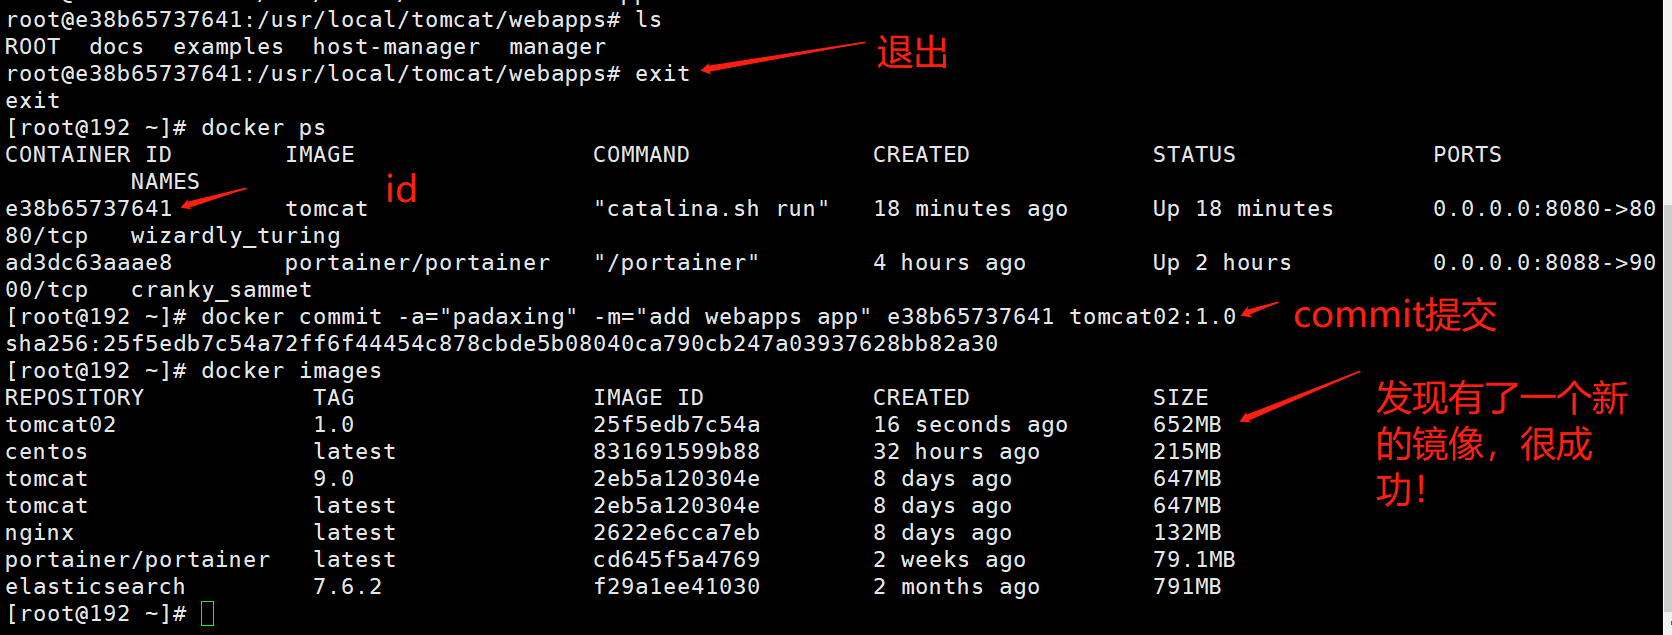Click the "catalina.sh run" command entry
1672x635 pixels.
pyautogui.click(x=711, y=209)
